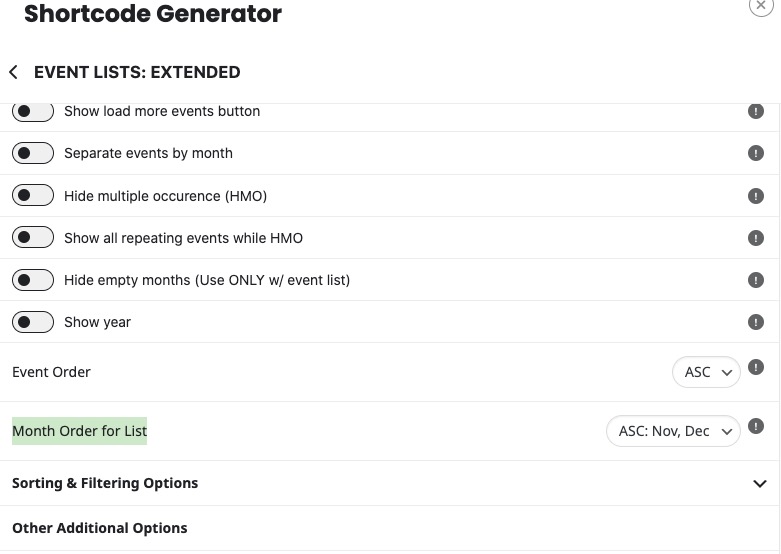This screenshot has width=781, height=554.
Task: Switch on Show load more events button
Action: (33, 111)
